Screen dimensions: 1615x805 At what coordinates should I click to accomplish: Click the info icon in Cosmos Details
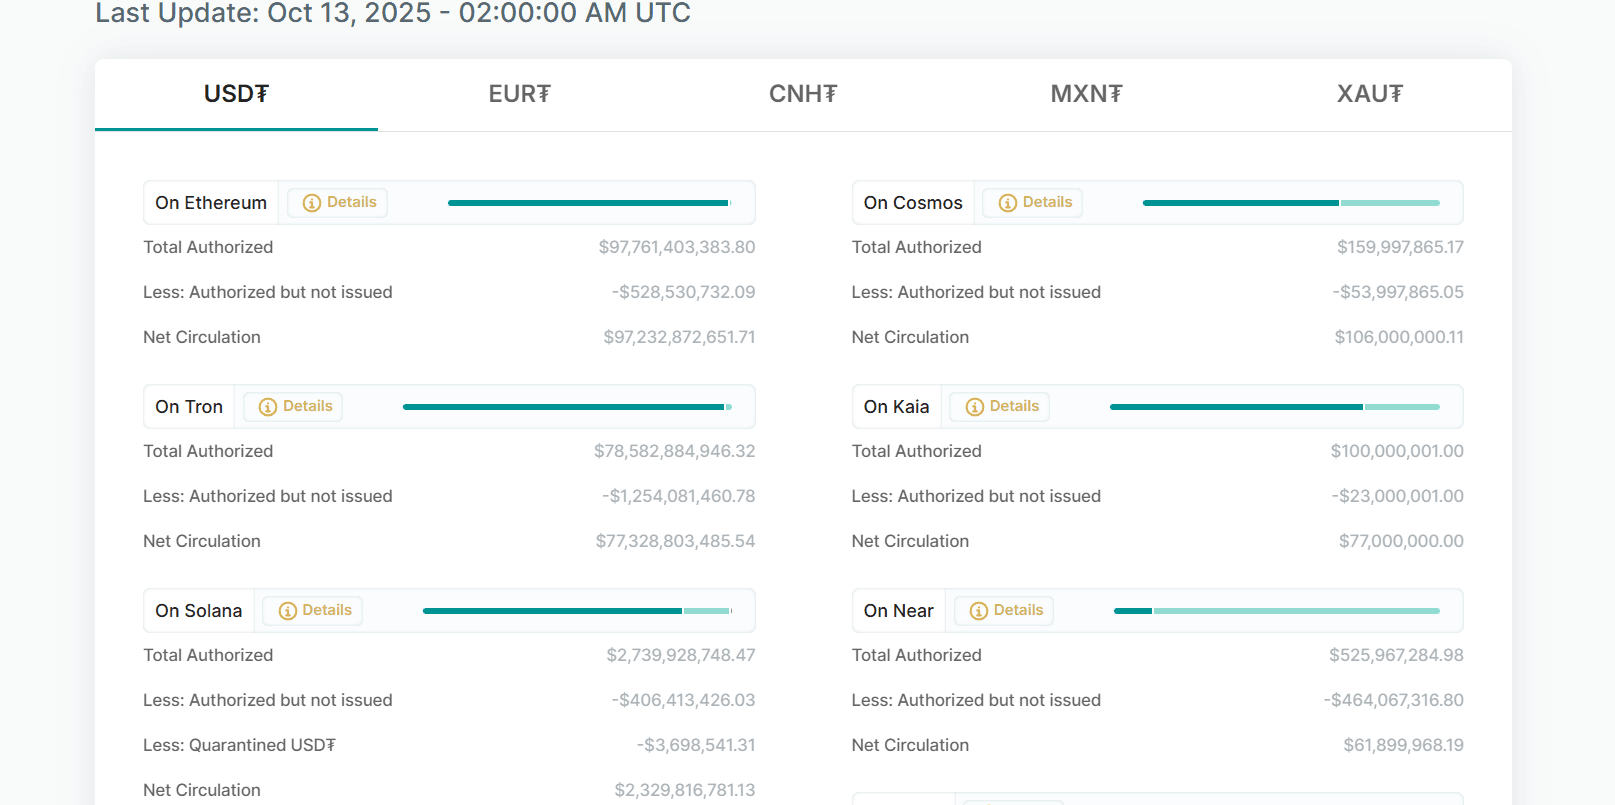[x=1007, y=203]
